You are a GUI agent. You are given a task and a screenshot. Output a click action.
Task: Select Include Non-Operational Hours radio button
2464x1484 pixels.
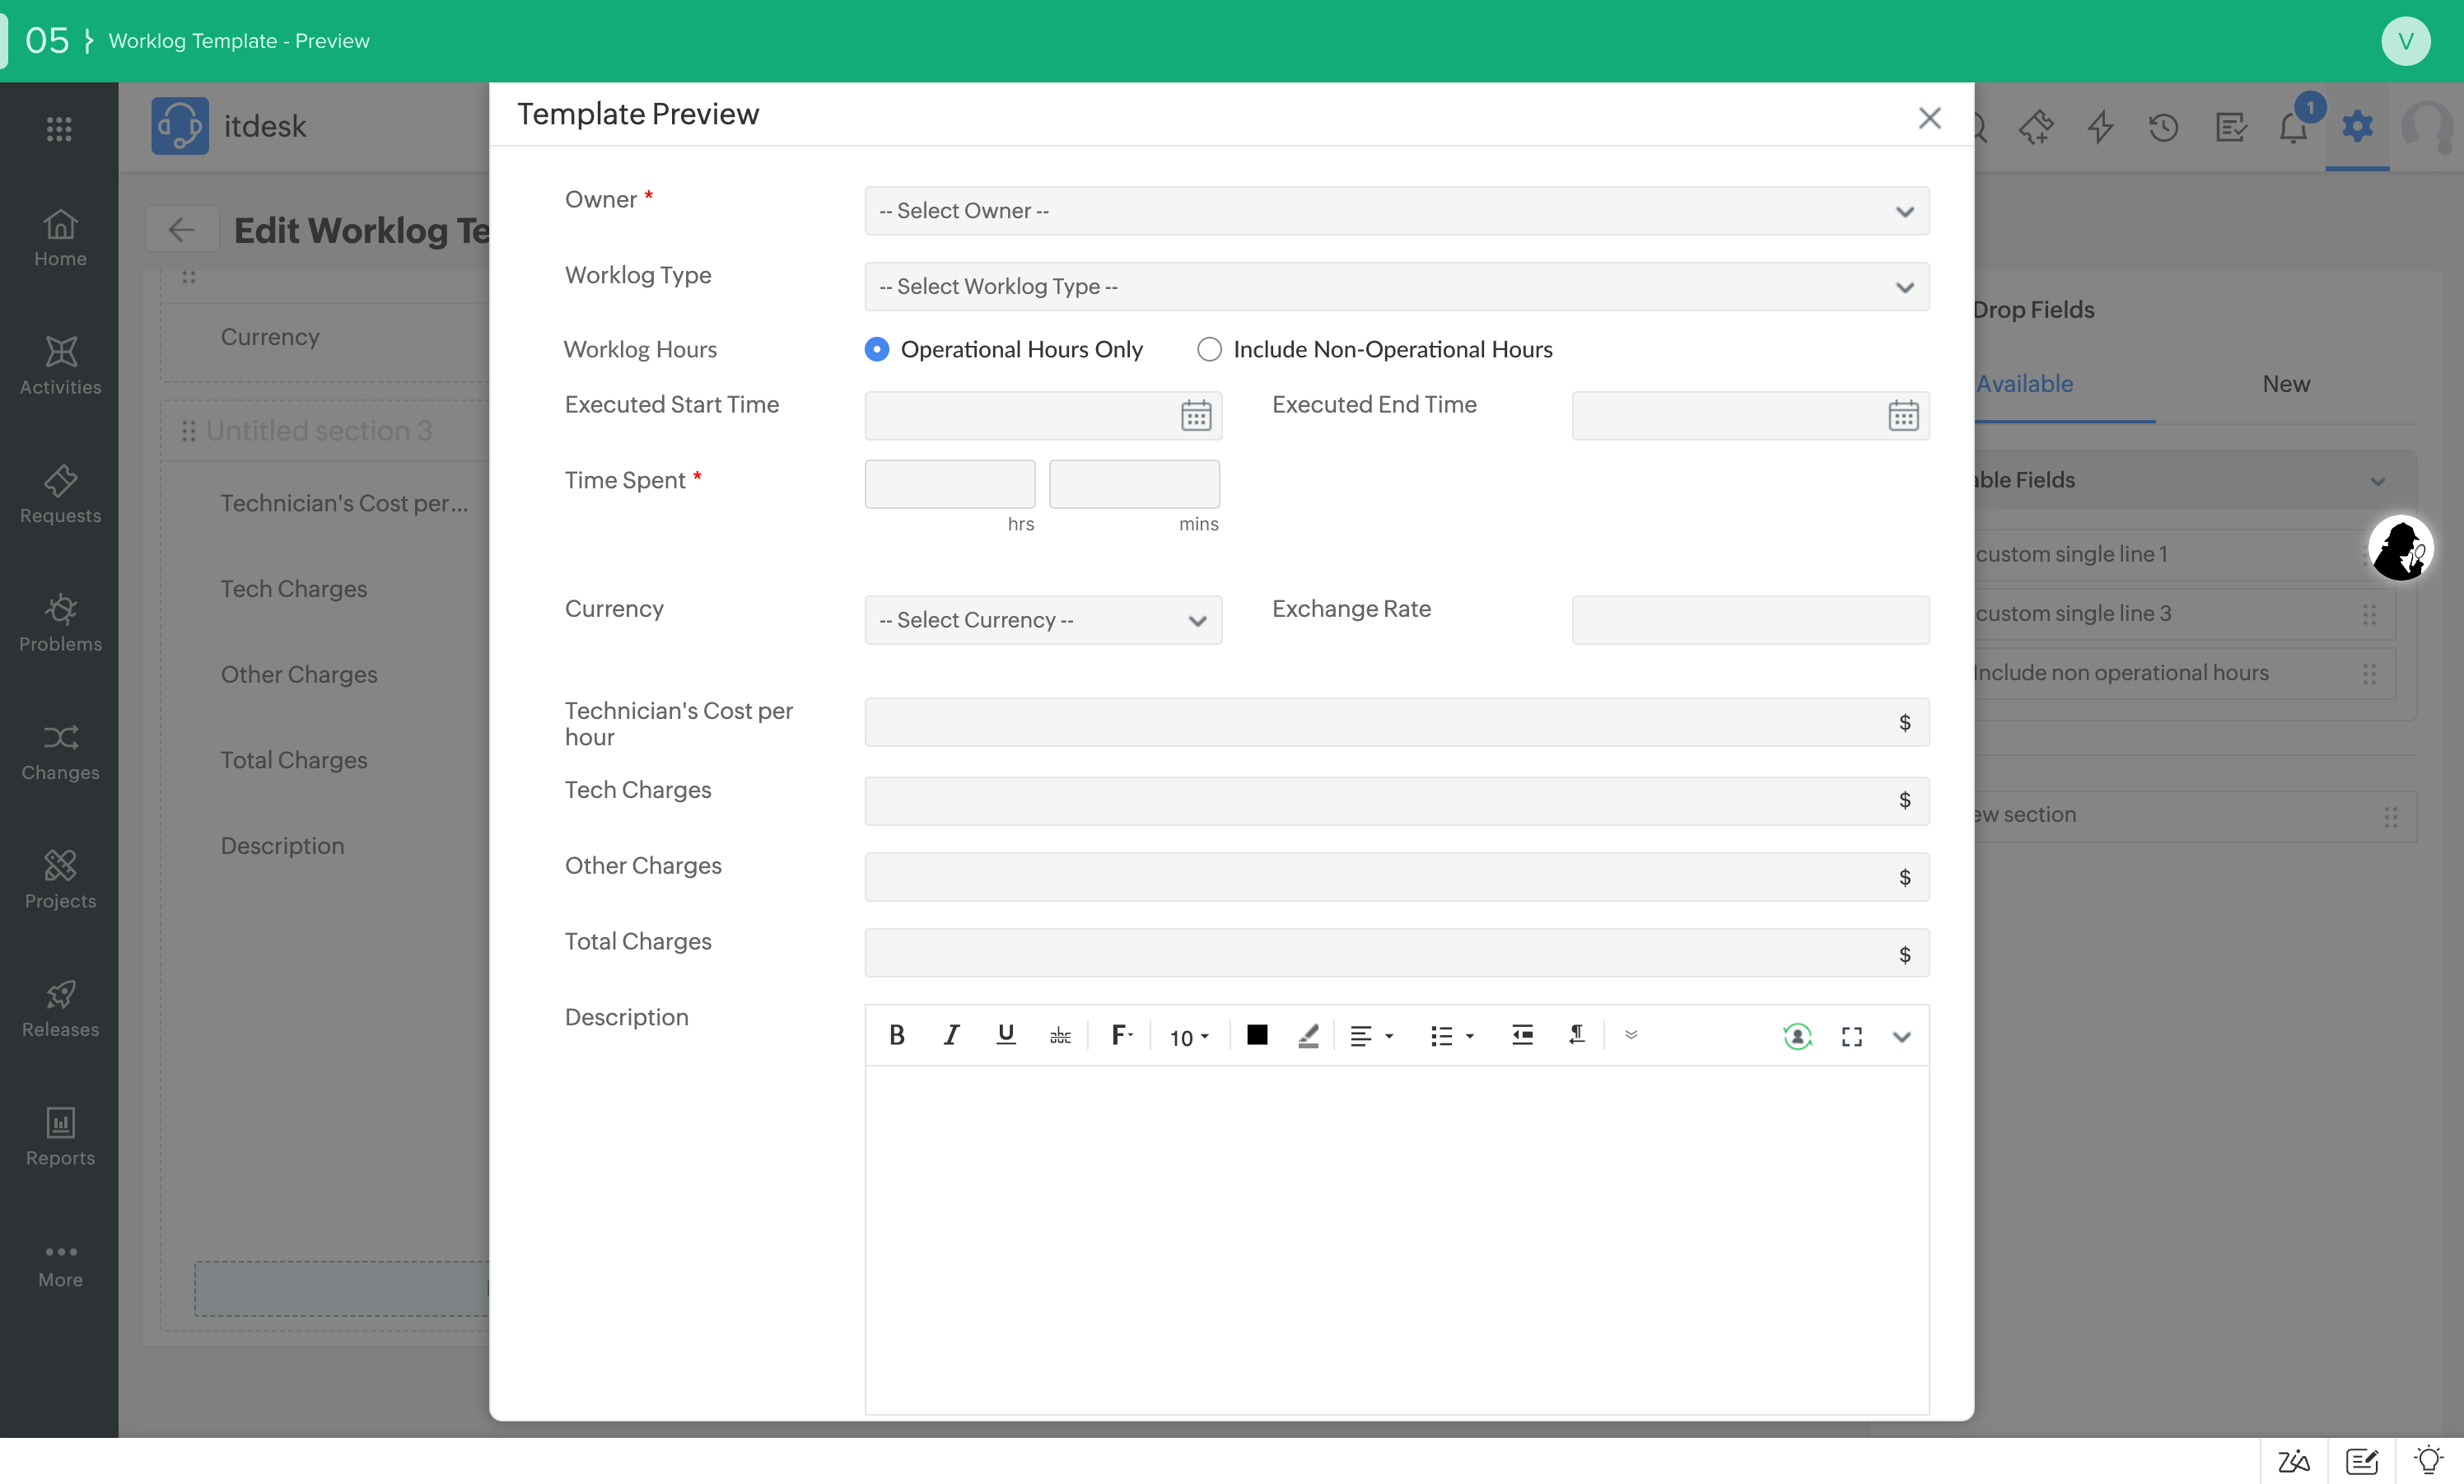(1209, 349)
